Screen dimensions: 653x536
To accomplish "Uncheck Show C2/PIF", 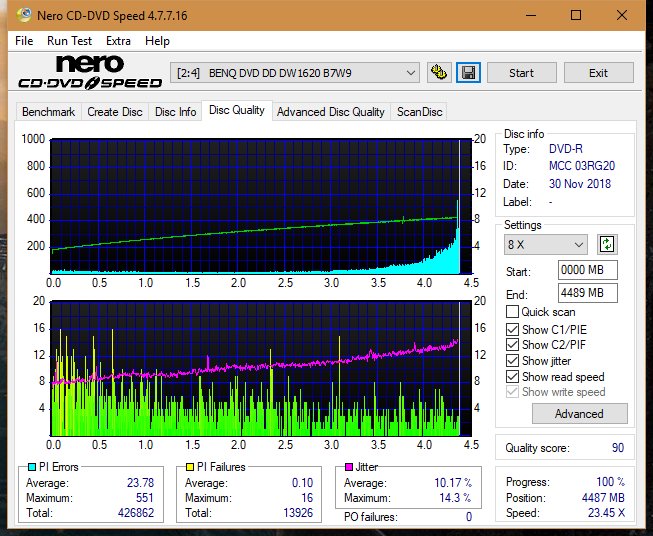I will [x=512, y=344].
